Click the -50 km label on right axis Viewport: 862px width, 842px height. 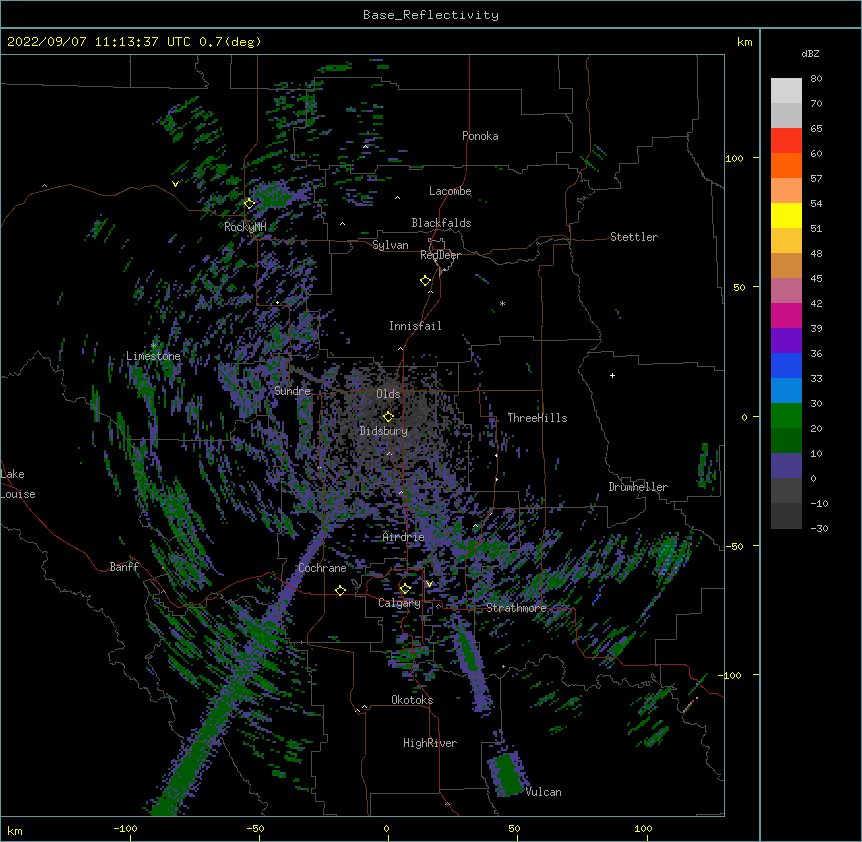734,546
